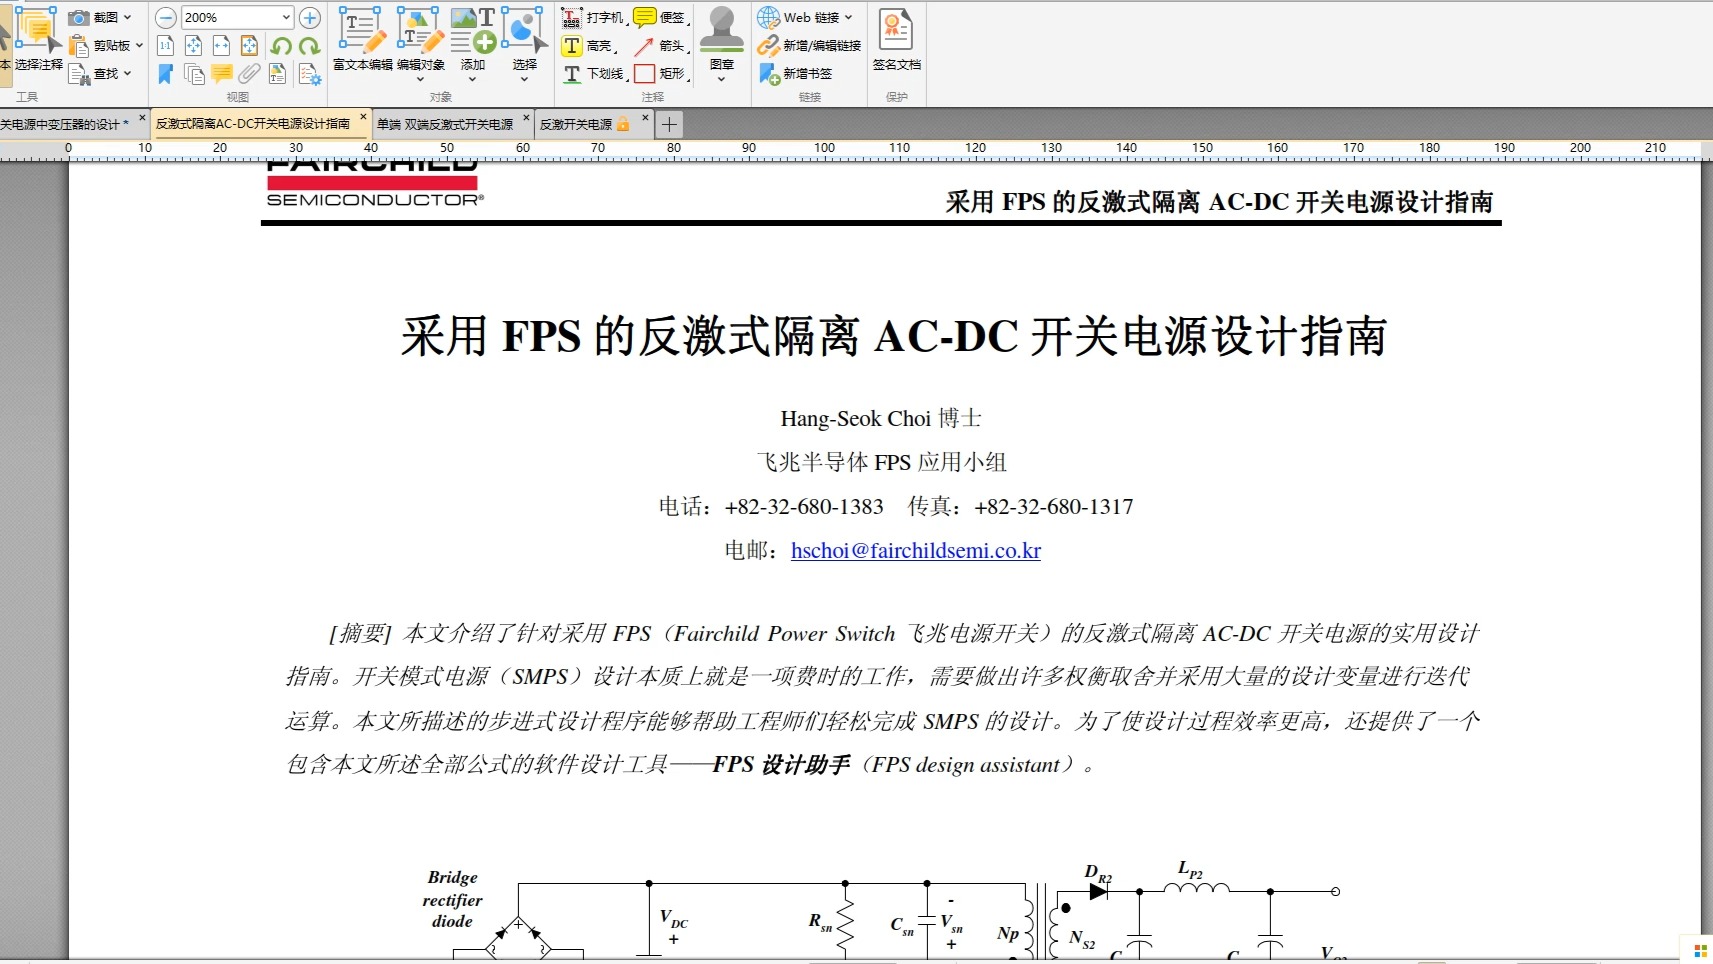Click the 查找 find binoculars icon
This screenshot has height=964, width=1713.
79,73
